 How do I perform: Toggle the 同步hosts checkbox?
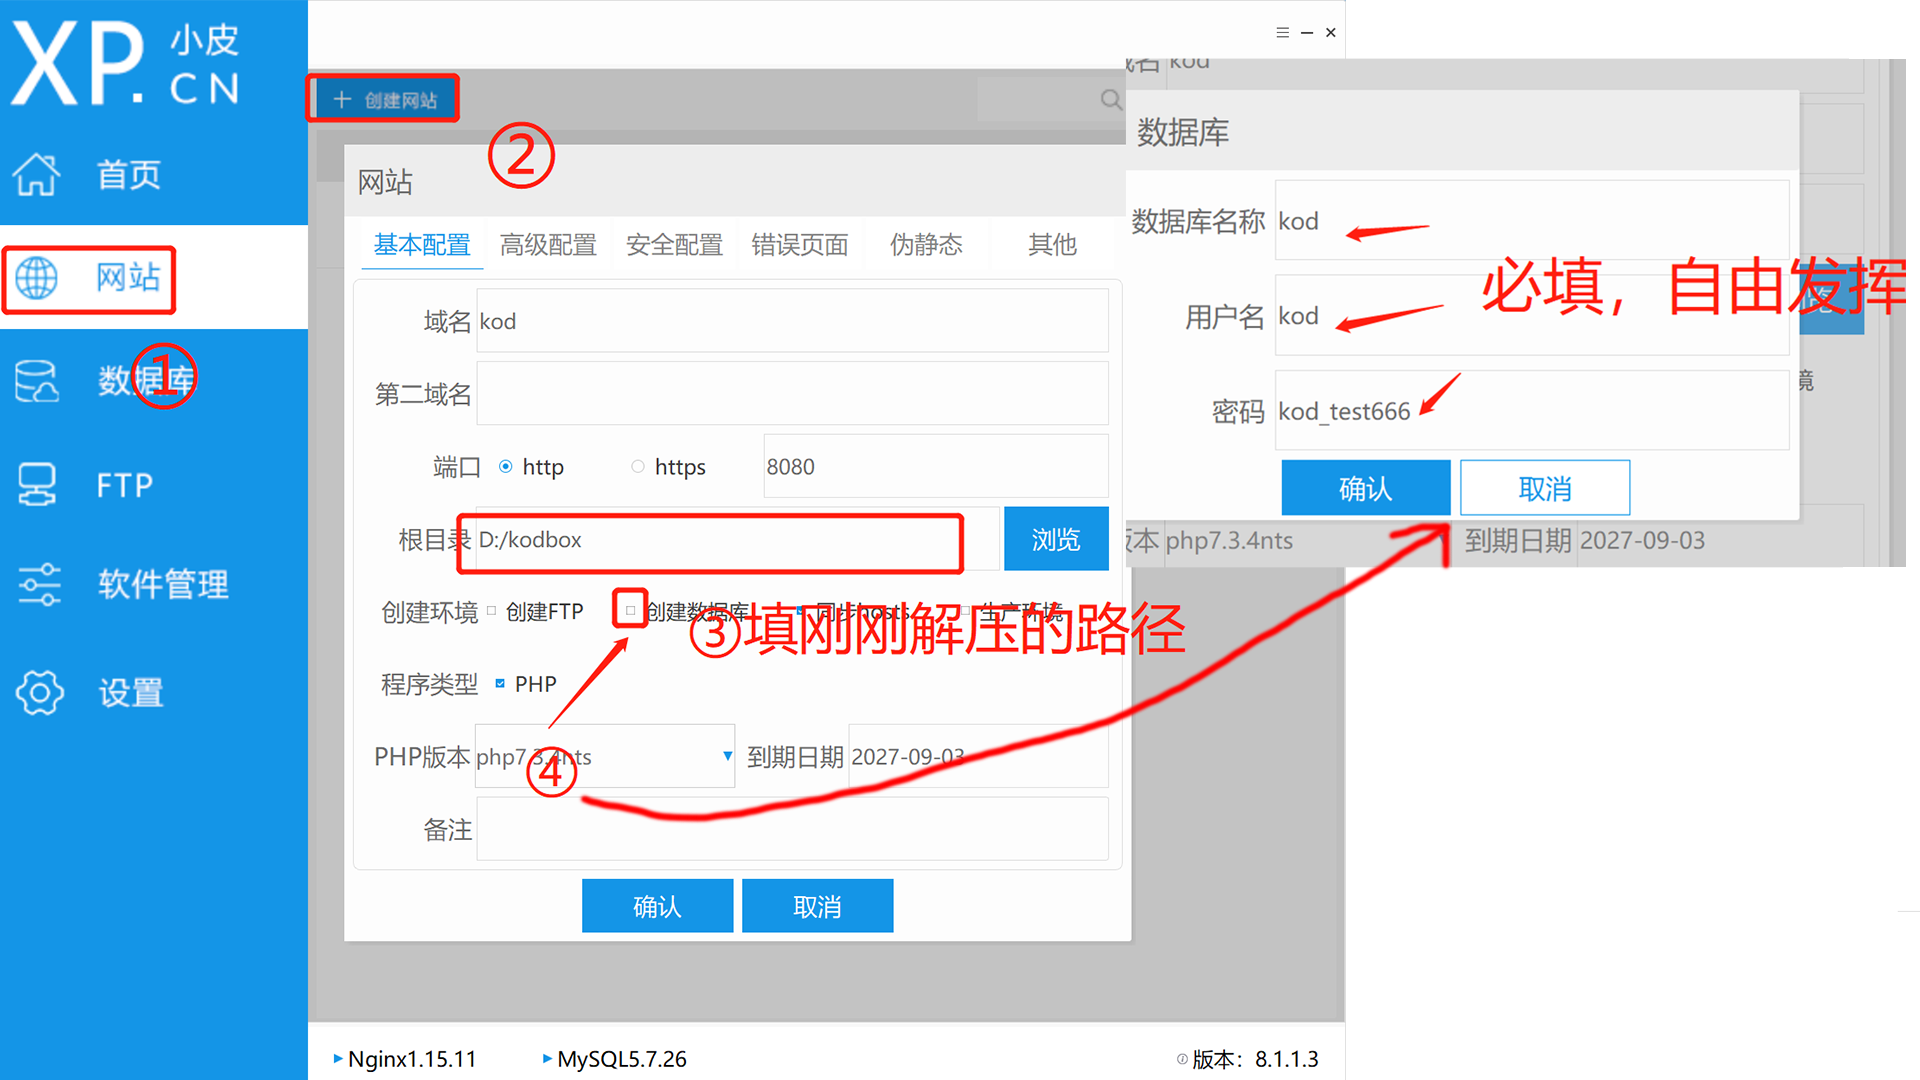coord(800,610)
